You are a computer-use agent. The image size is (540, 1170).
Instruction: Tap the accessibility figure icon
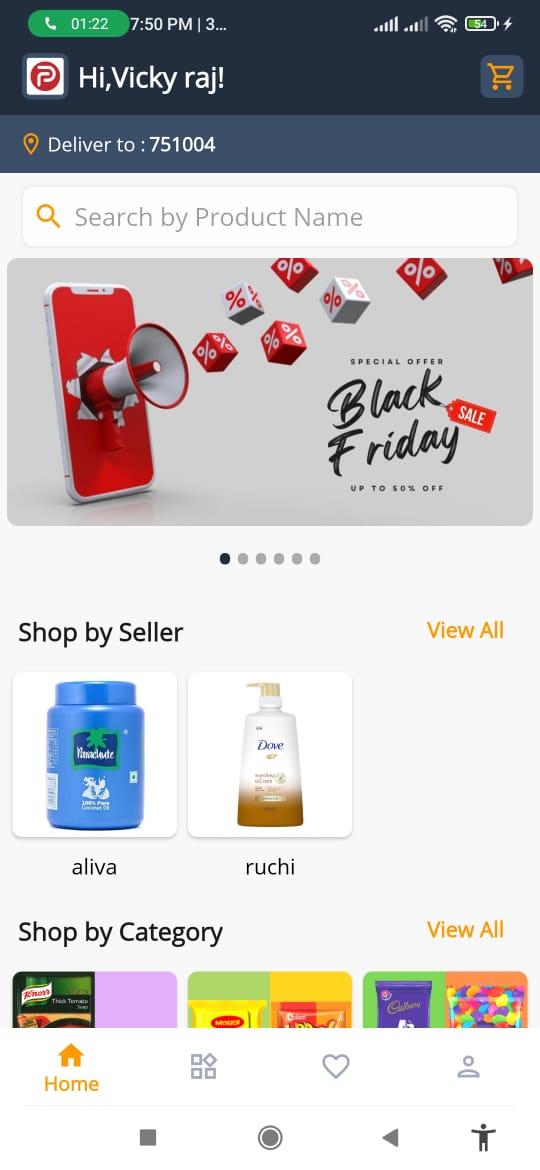(483, 1137)
